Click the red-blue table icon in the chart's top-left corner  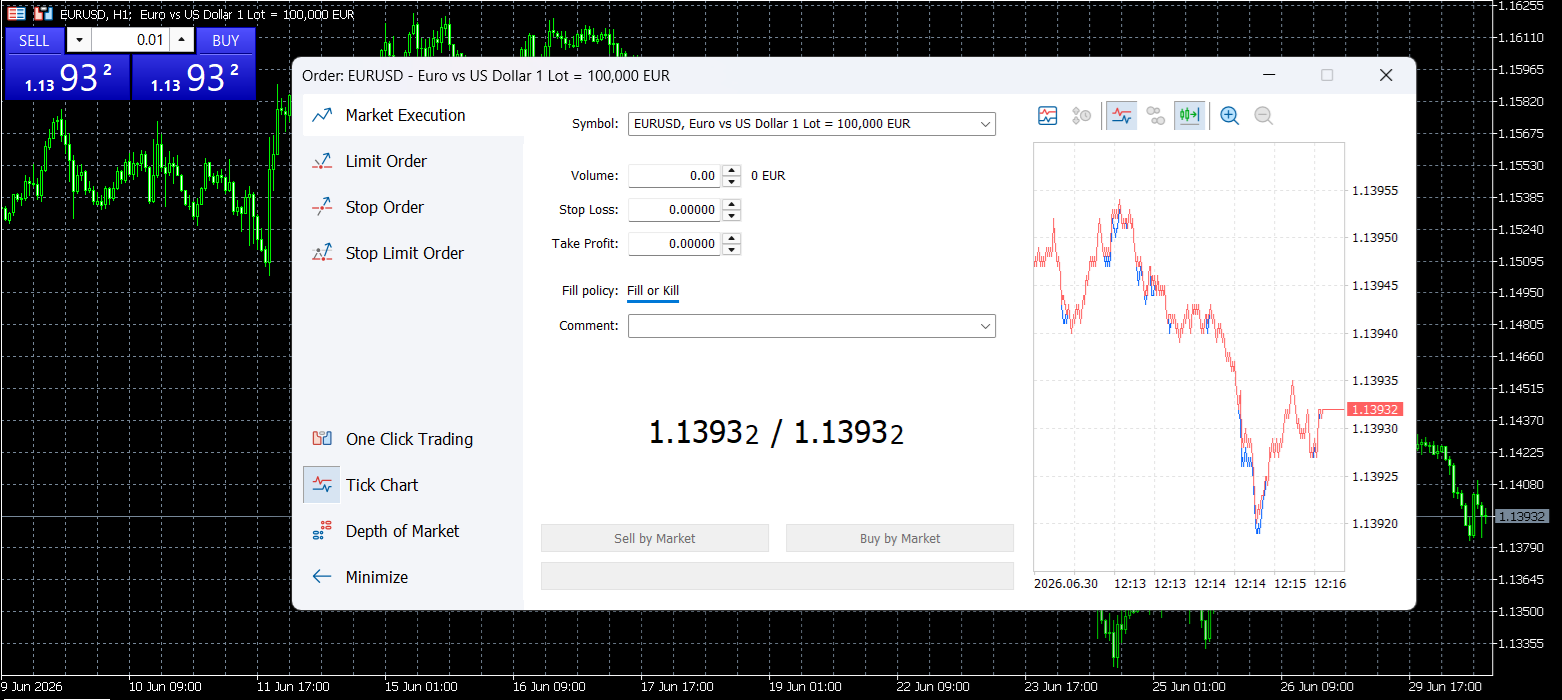(17, 14)
